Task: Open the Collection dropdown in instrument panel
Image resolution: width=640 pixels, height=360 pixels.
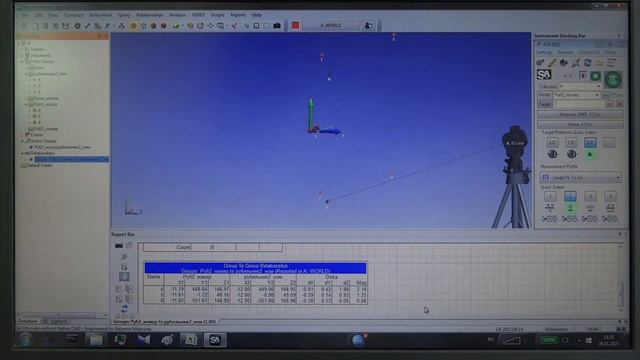Action: pyautogui.click(x=580, y=87)
